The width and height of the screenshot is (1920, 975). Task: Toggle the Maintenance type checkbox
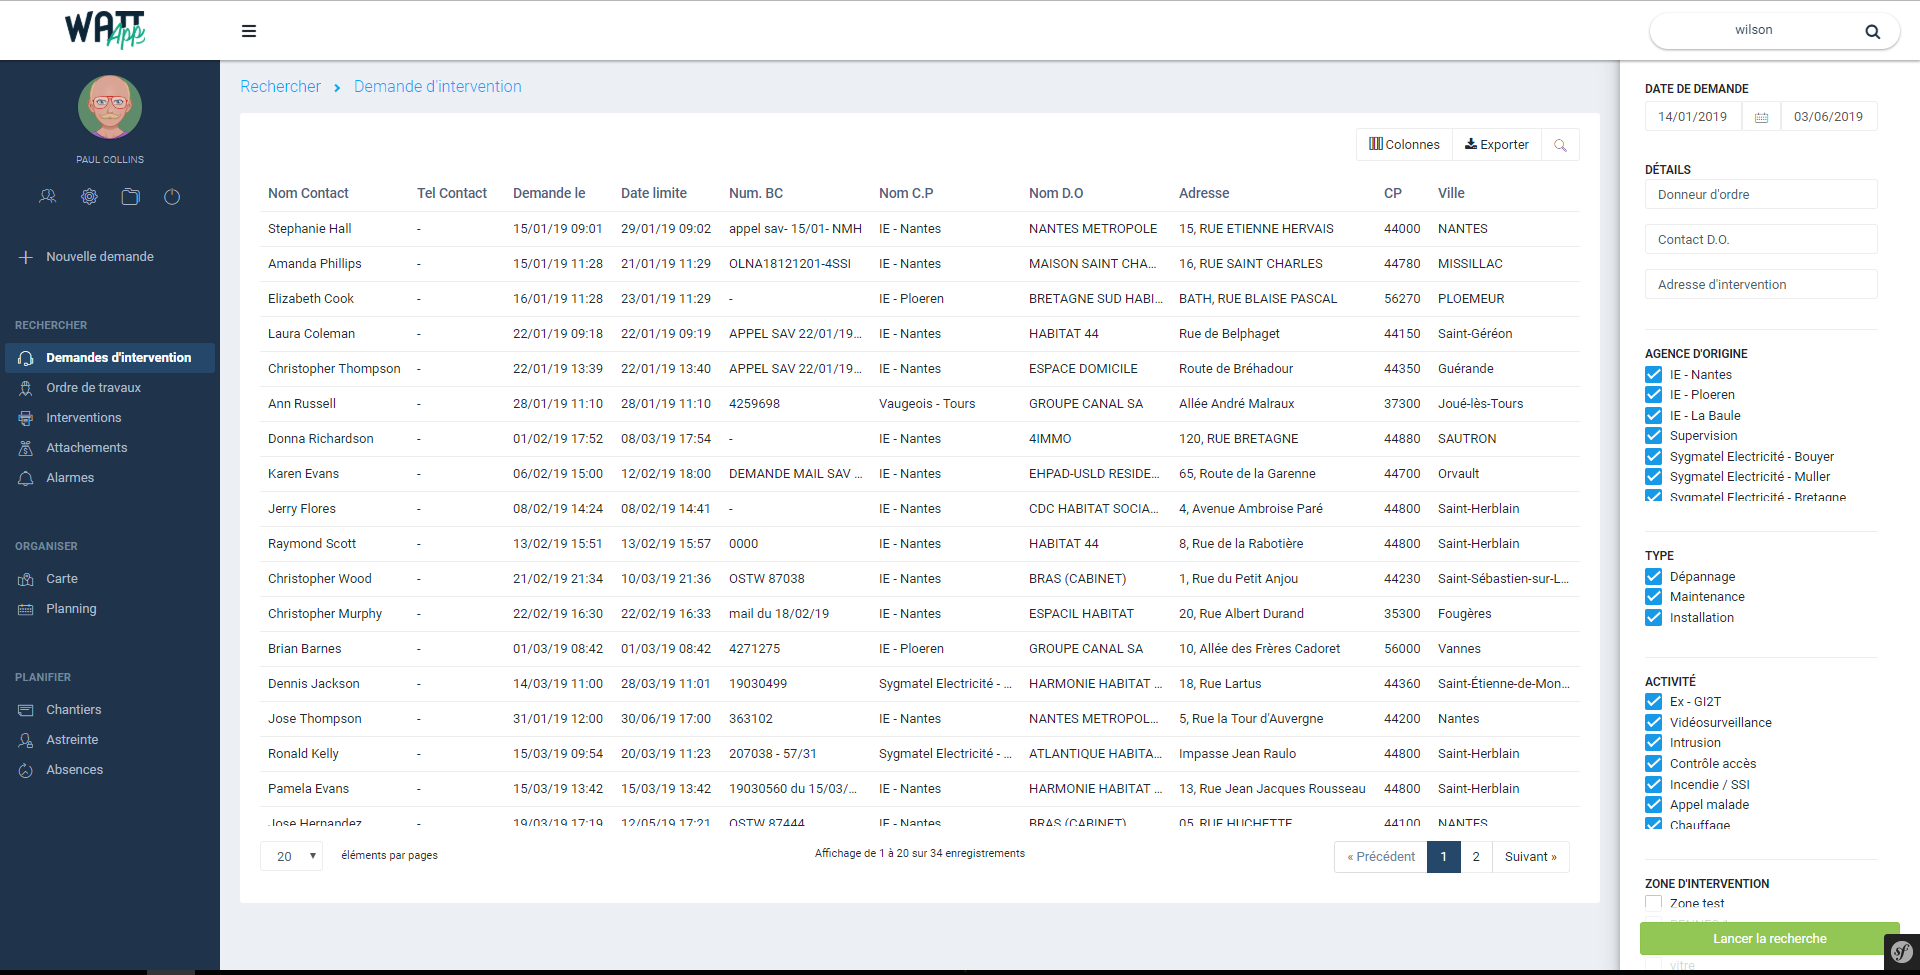click(x=1654, y=597)
